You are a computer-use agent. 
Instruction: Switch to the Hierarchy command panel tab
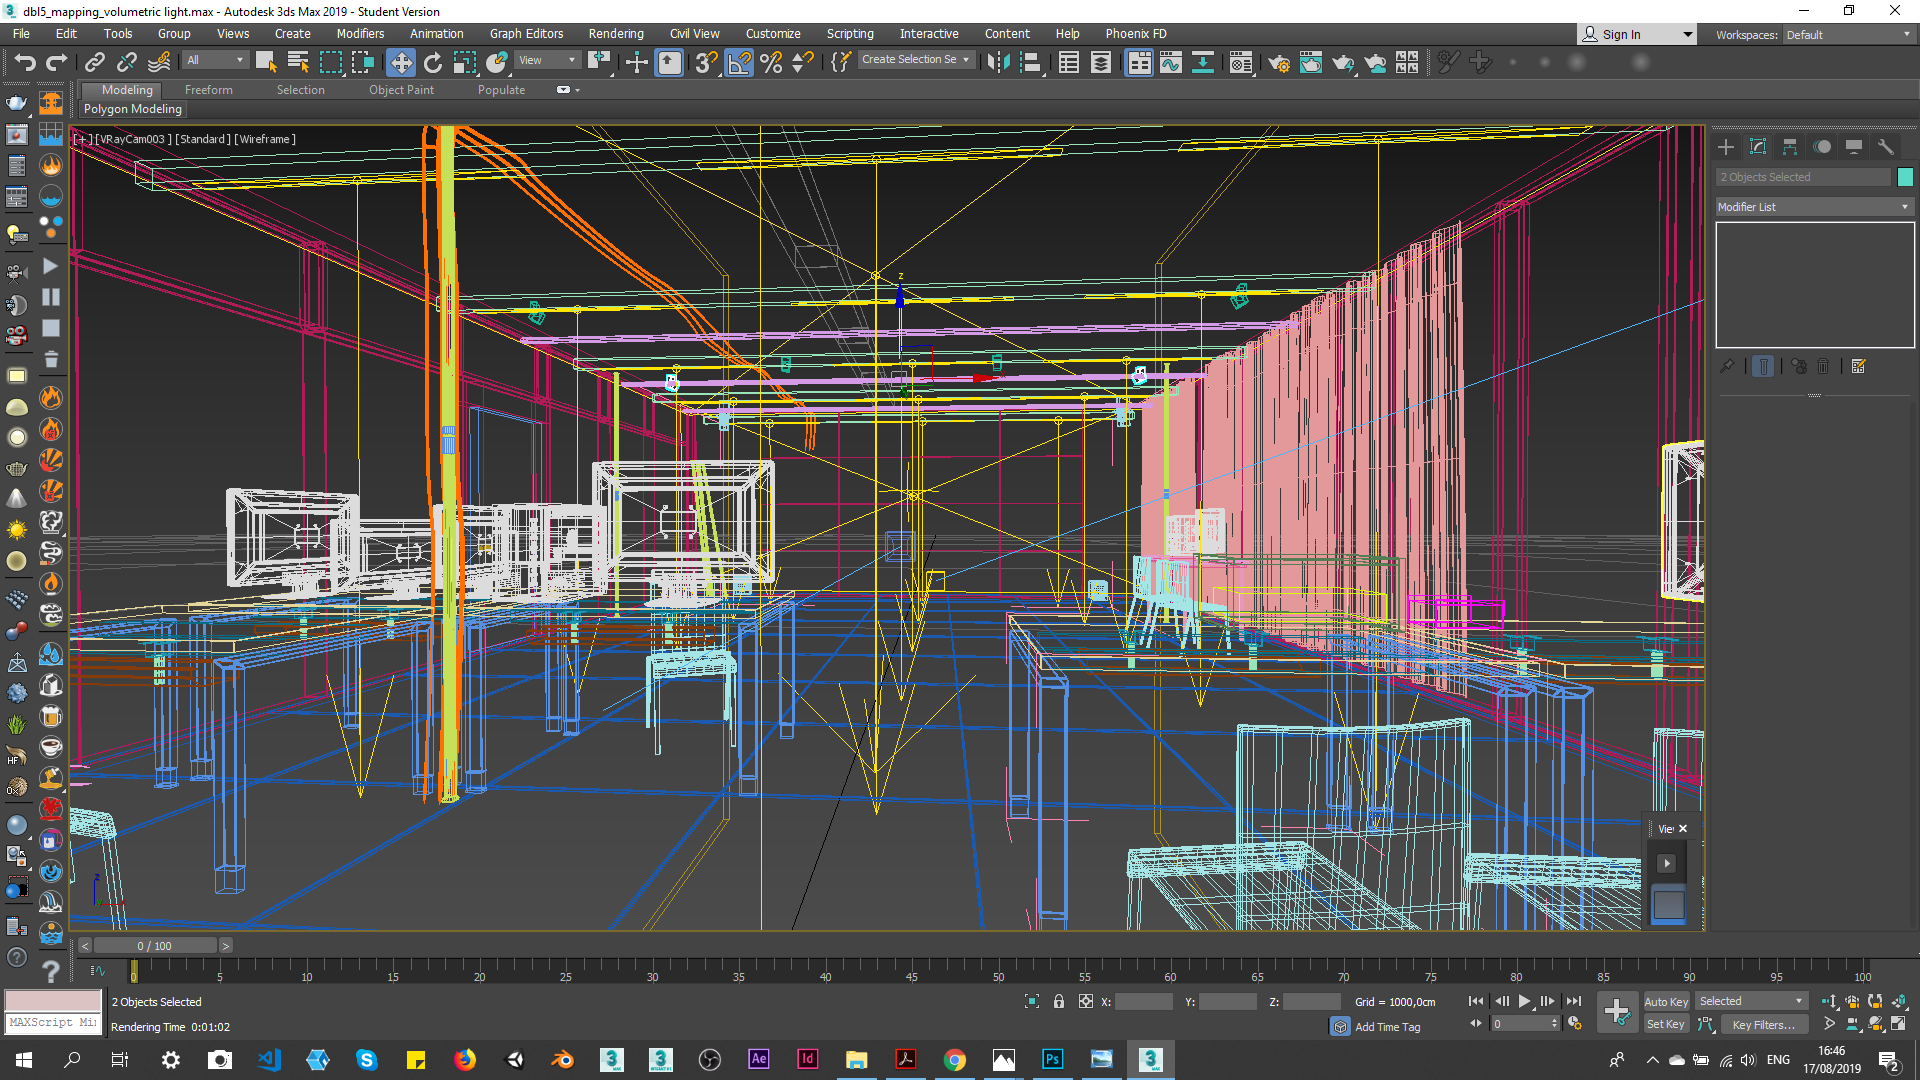1789,147
